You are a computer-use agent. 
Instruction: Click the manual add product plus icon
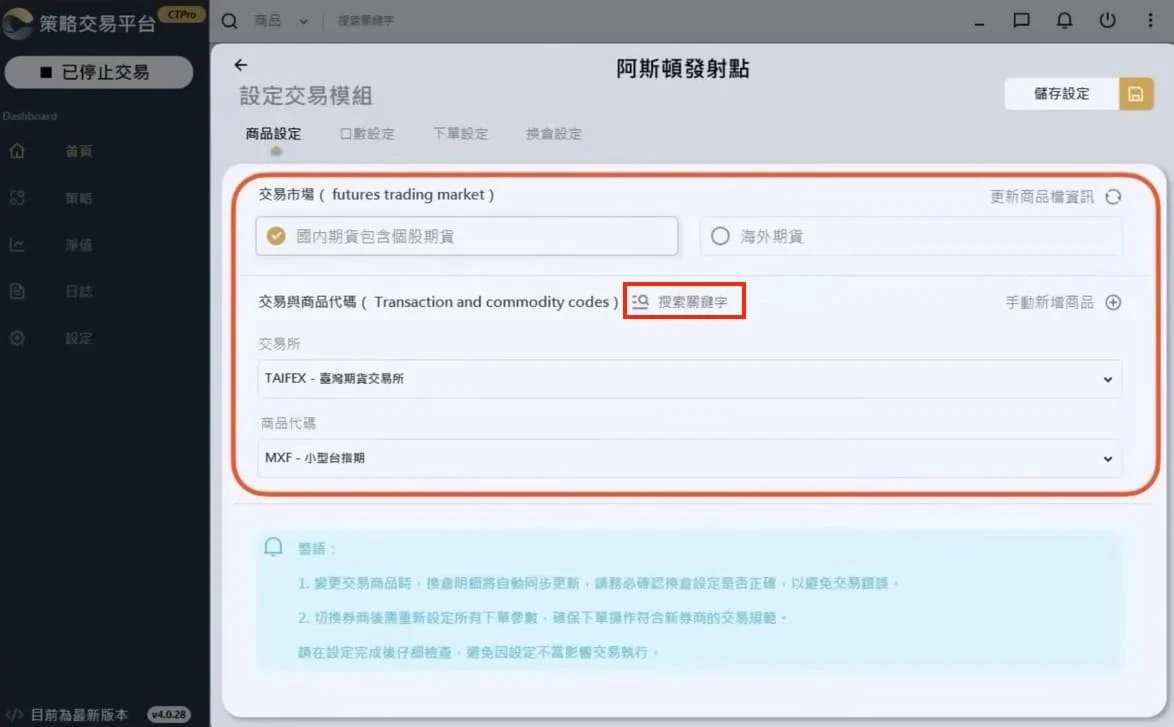tap(1113, 302)
